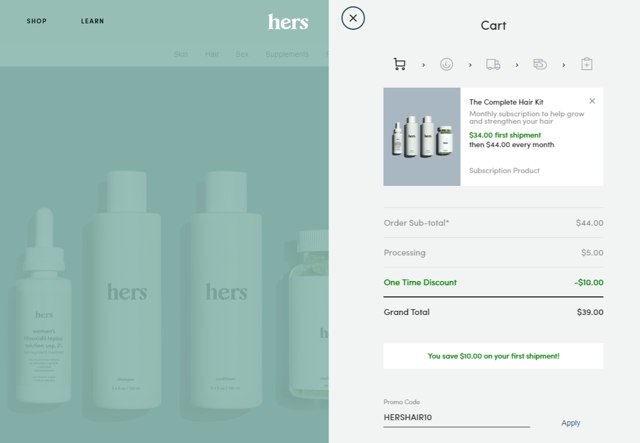Click the Complete Hair Kit product thumbnail
Viewport: 640px width, 443px height.
pos(422,137)
